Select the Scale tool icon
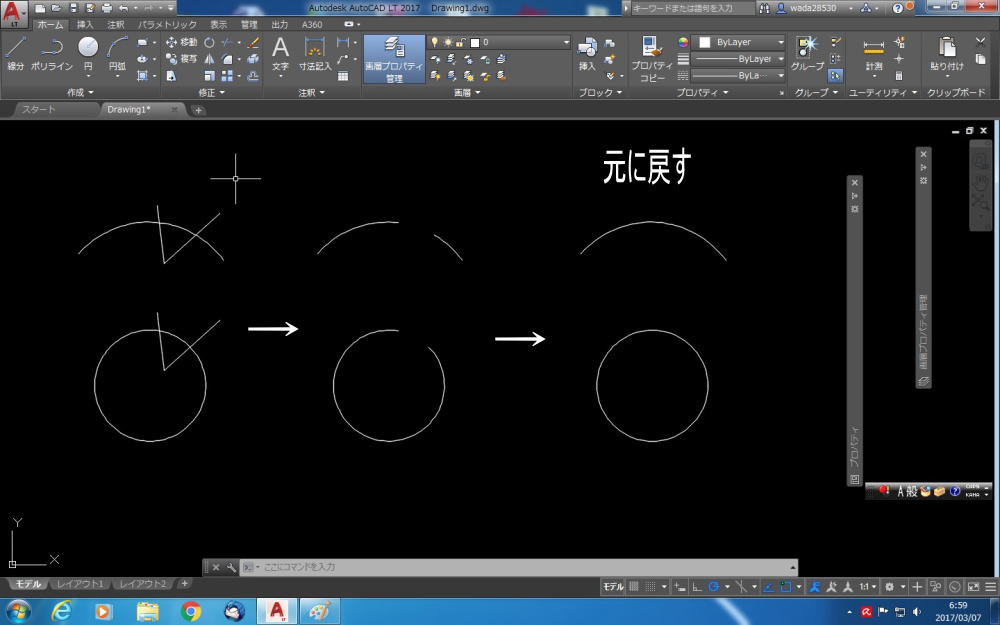 [x=209, y=75]
